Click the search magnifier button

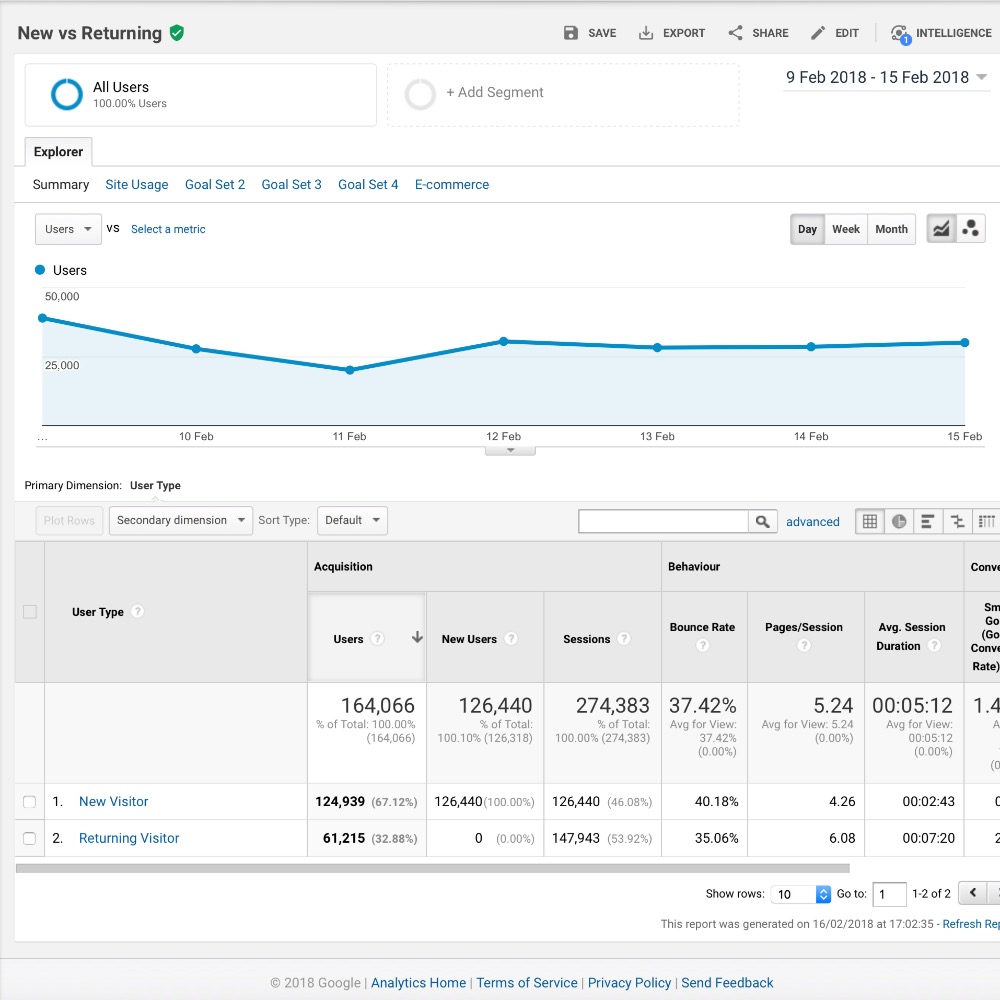pos(762,522)
